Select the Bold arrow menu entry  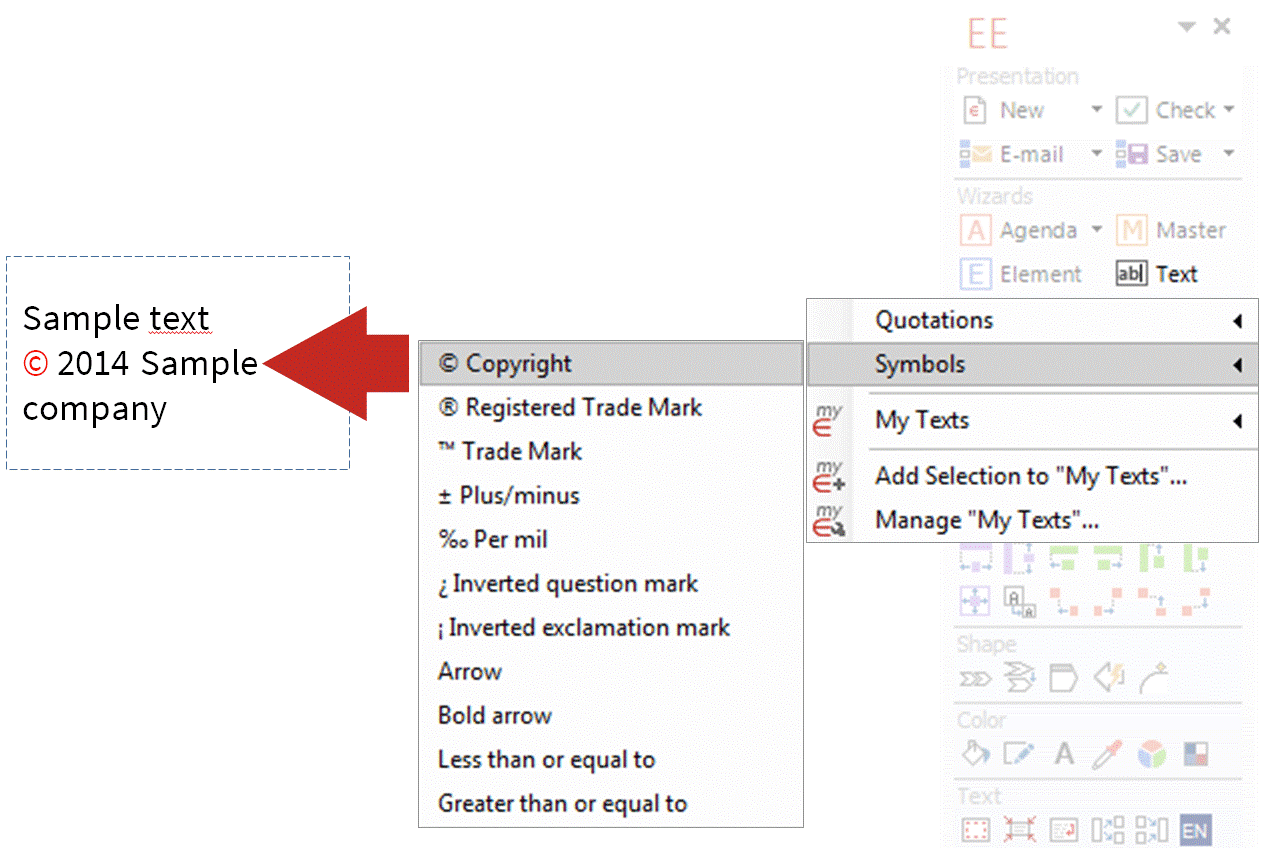(611, 716)
